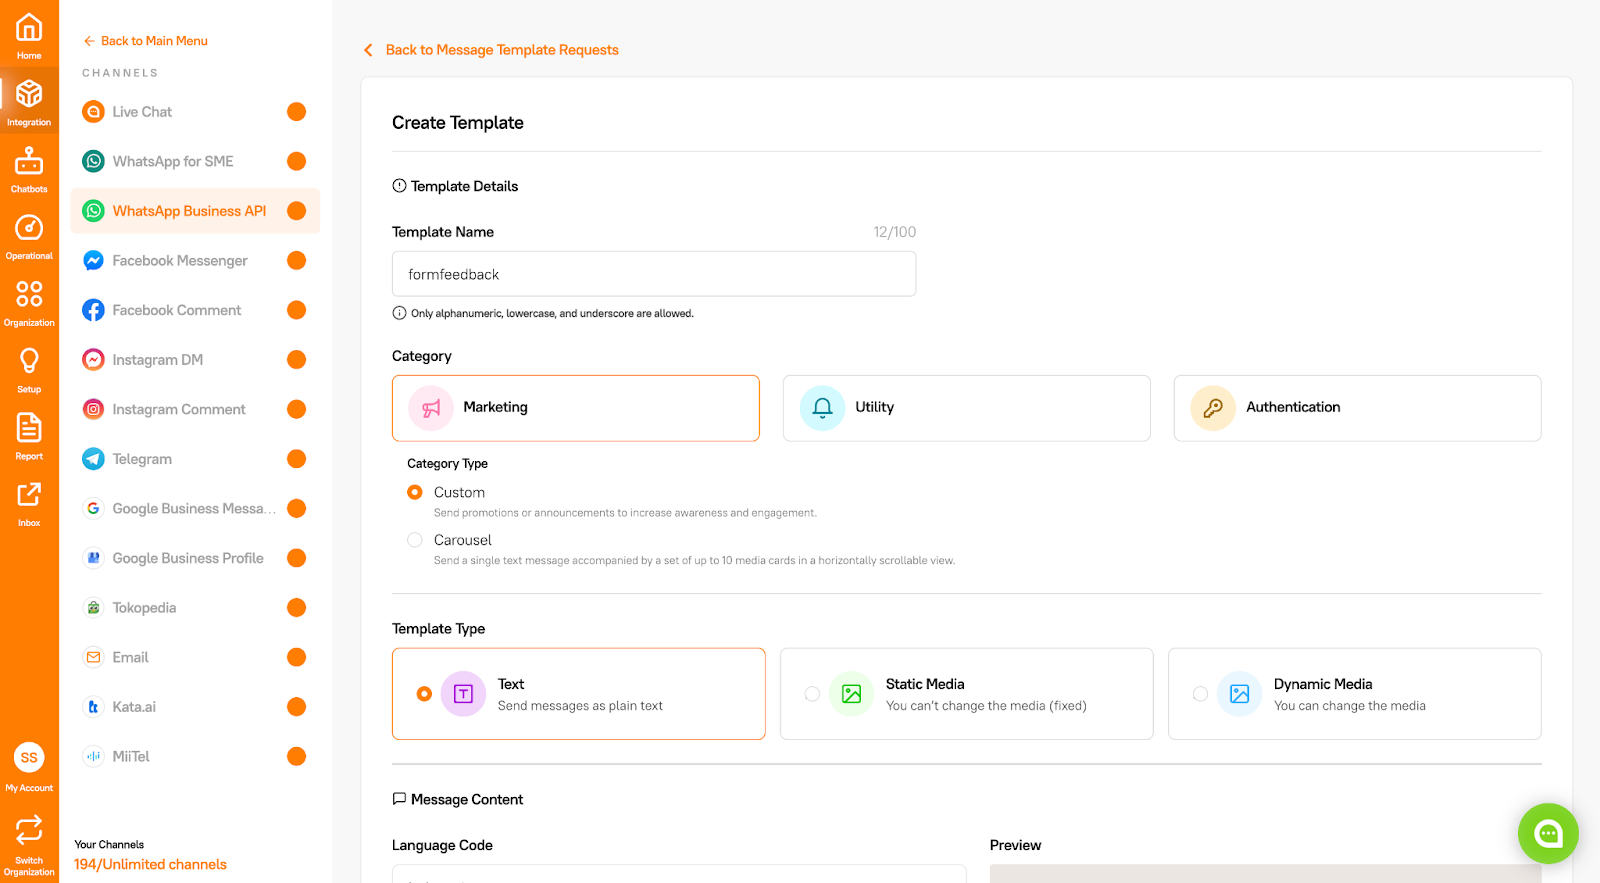
Task: Open the Telegram channel label
Action: 142,459
